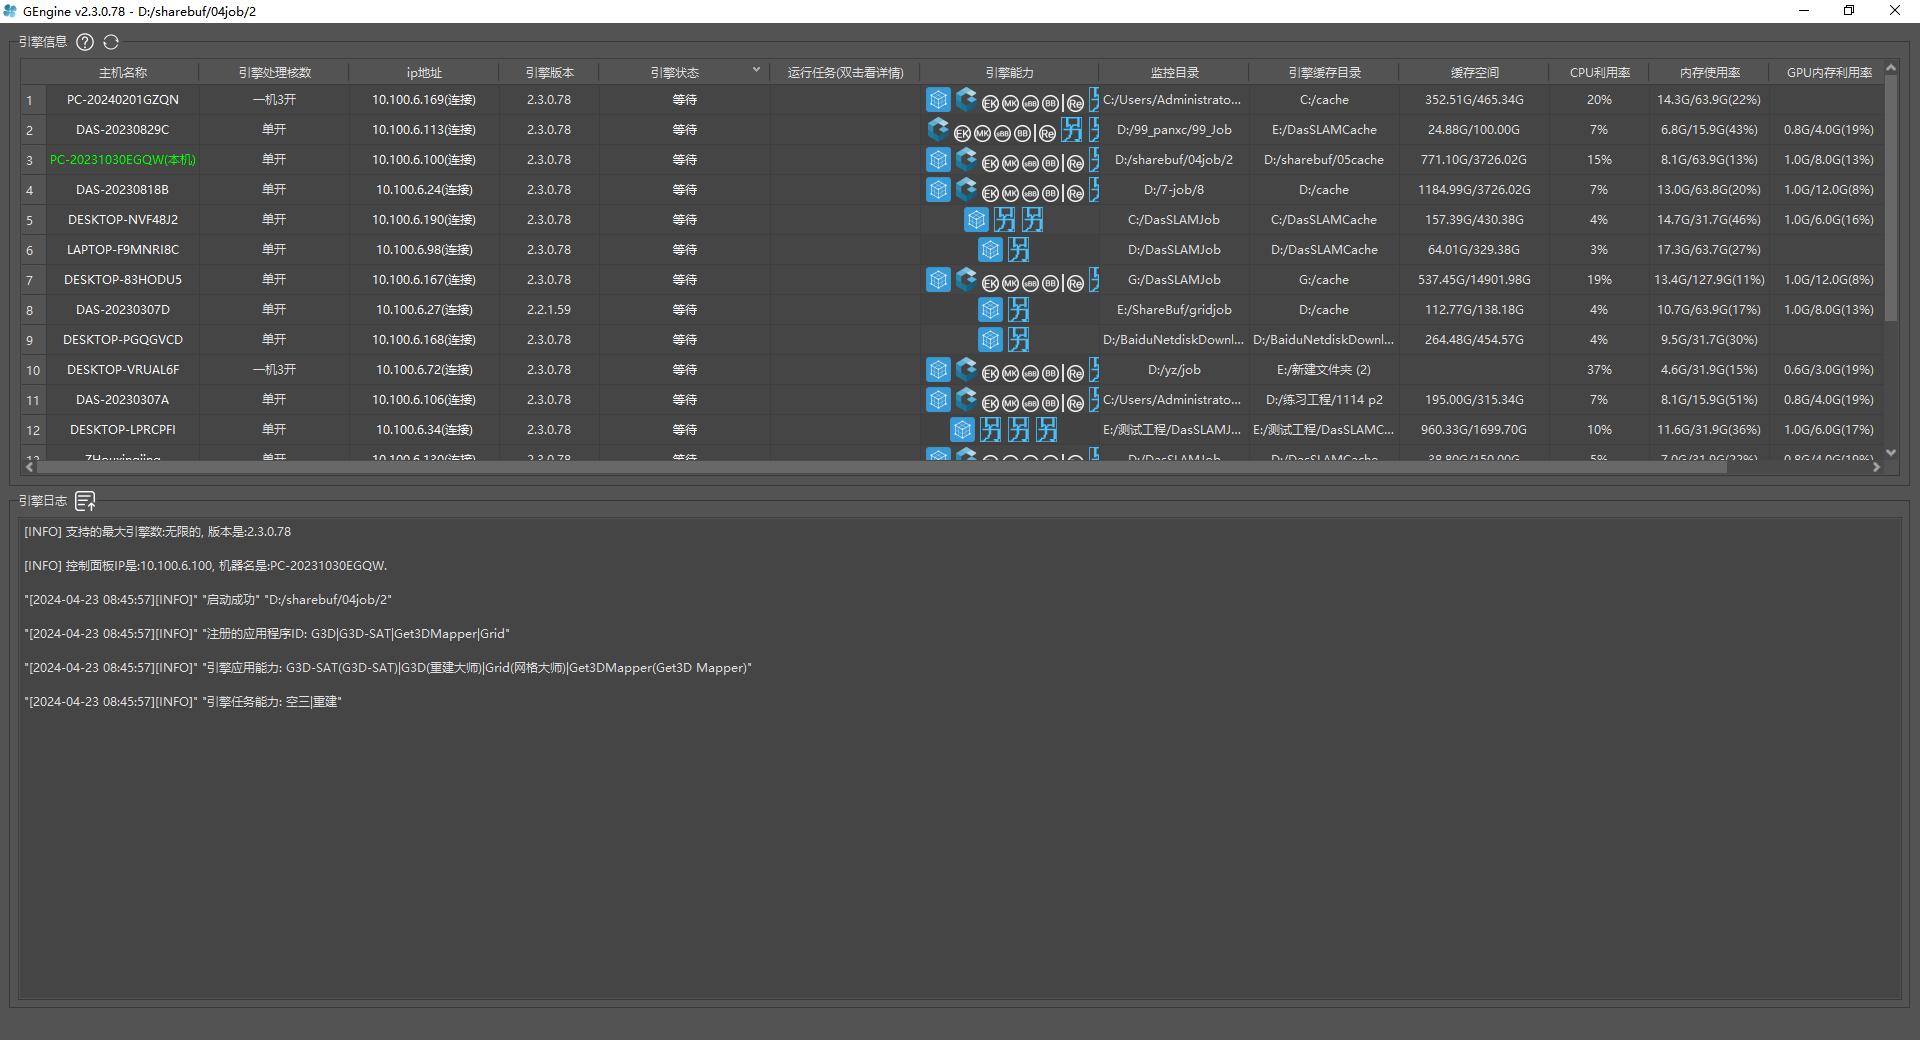Click 一机3开 in DESKTOP-VRUAL6F row
Image resolution: width=1920 pixels, height=1040 pixels.
[x=274, y=370]
